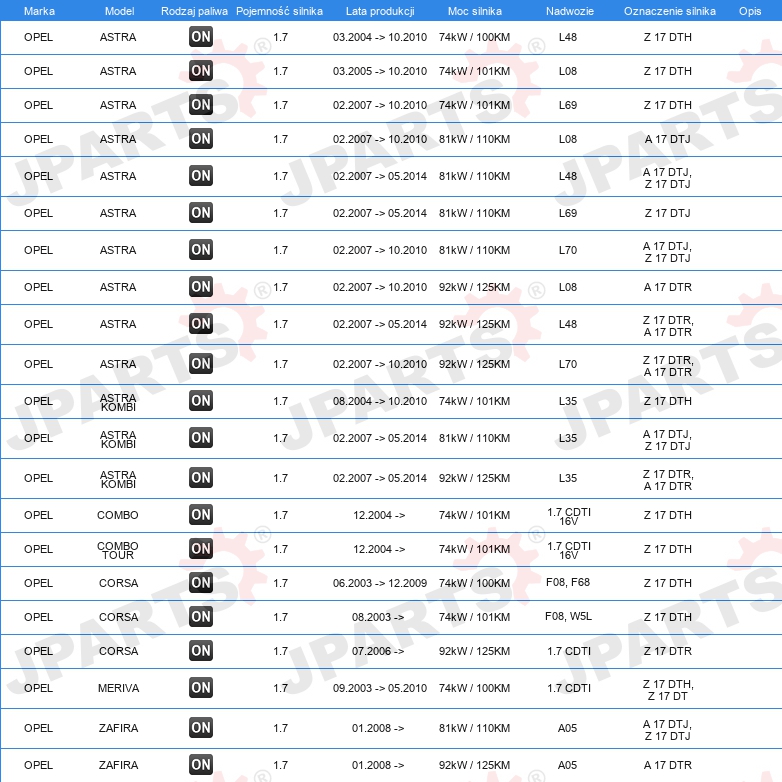Select 'L48' in the Astra 03.2004 row
782x782 pixels.
click(x=568, y=37)
